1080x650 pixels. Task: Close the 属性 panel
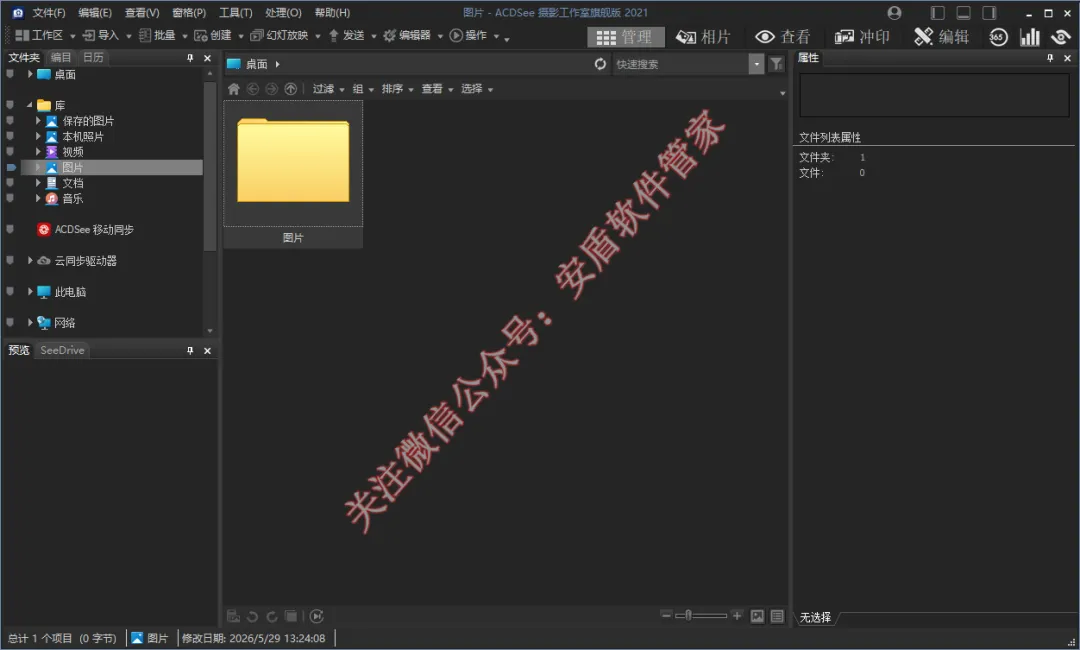1068,58
